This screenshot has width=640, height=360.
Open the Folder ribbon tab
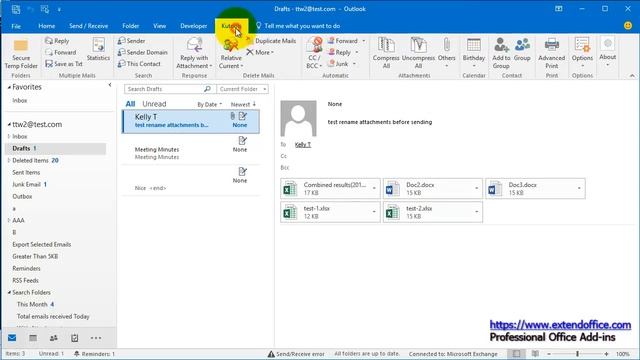pos(131,26)
